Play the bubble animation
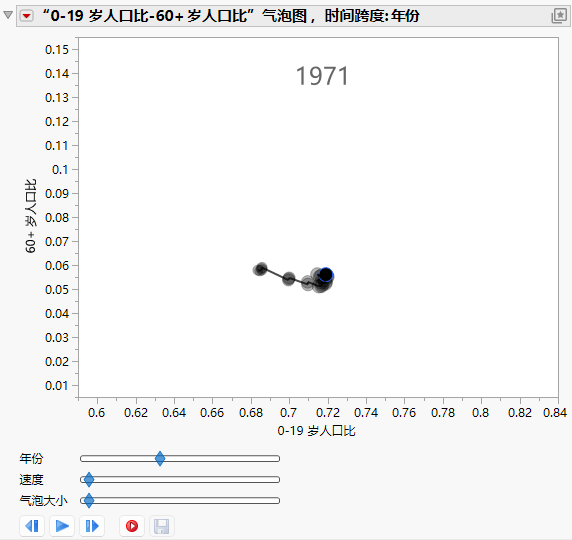The height and width of the screenshot is (540, 572). (62, 526)
